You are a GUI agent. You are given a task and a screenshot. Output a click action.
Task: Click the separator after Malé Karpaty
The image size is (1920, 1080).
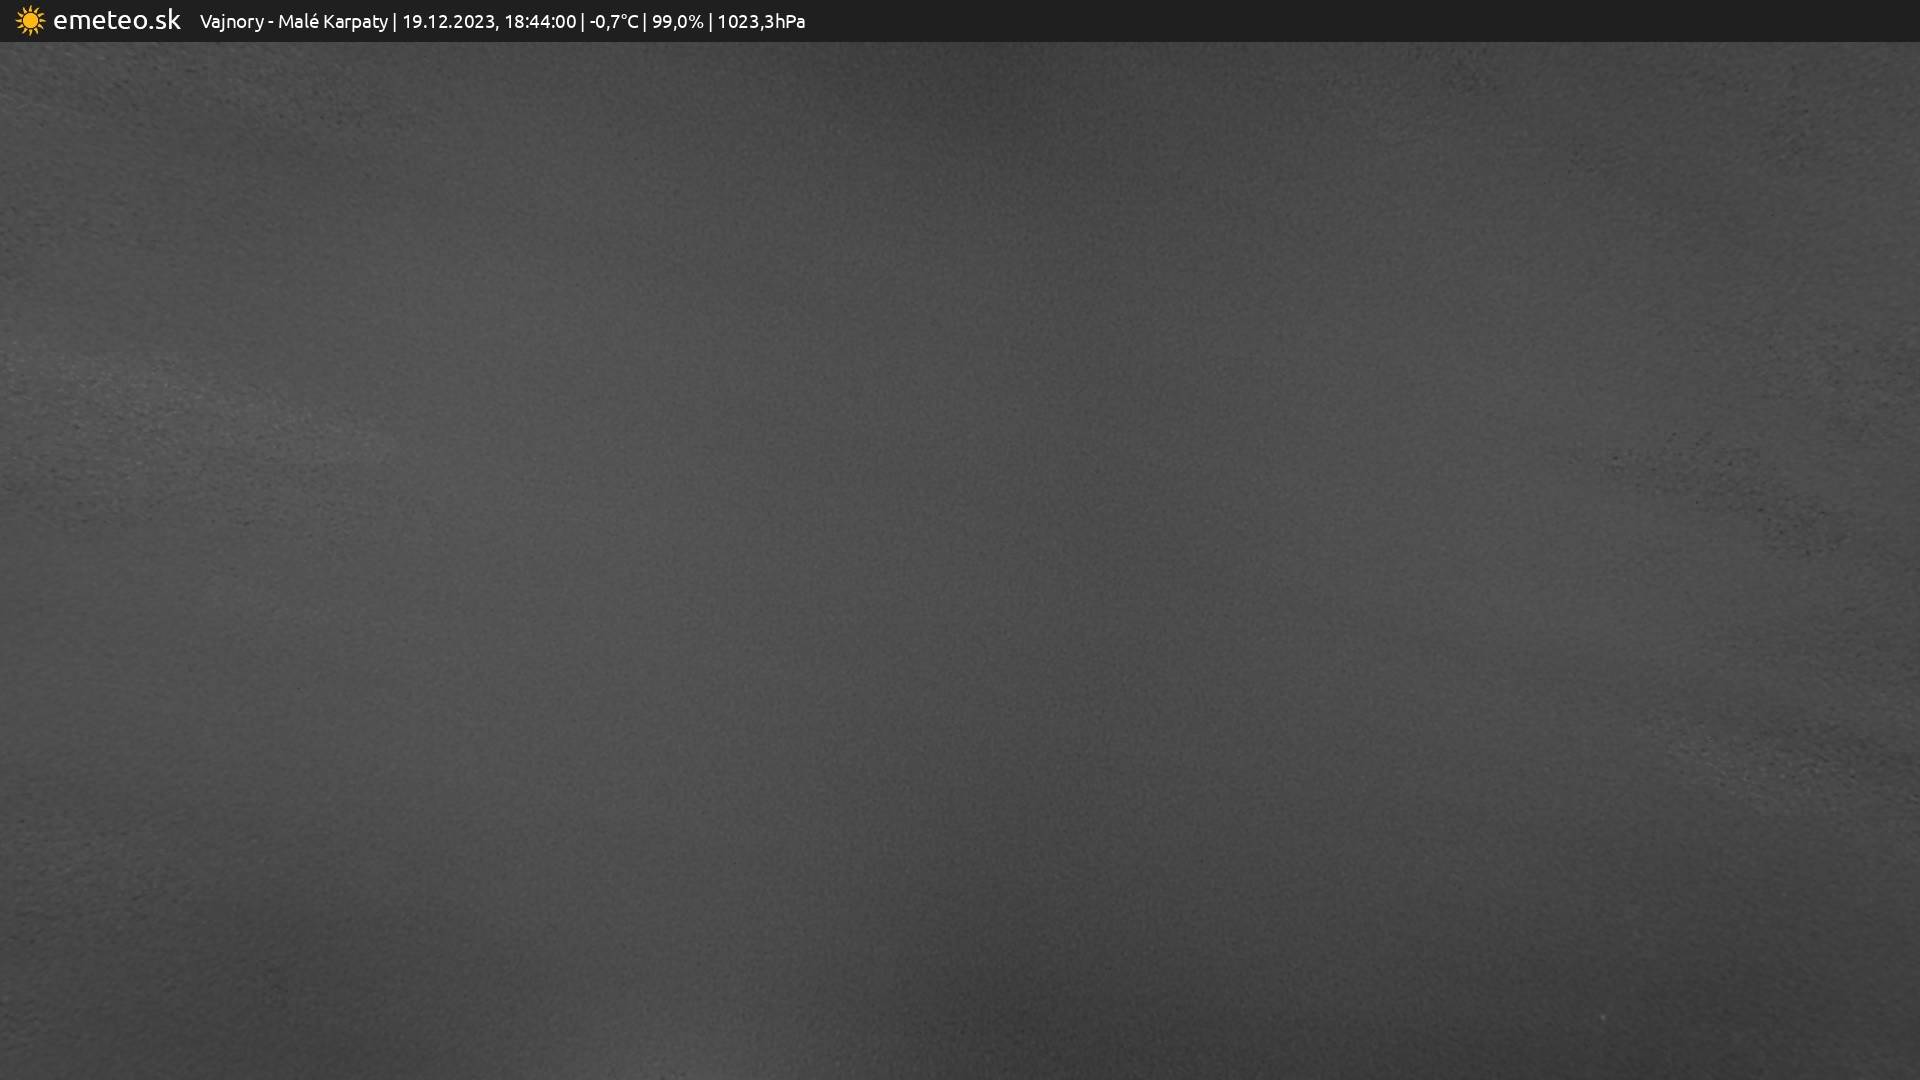pos(395,22)
